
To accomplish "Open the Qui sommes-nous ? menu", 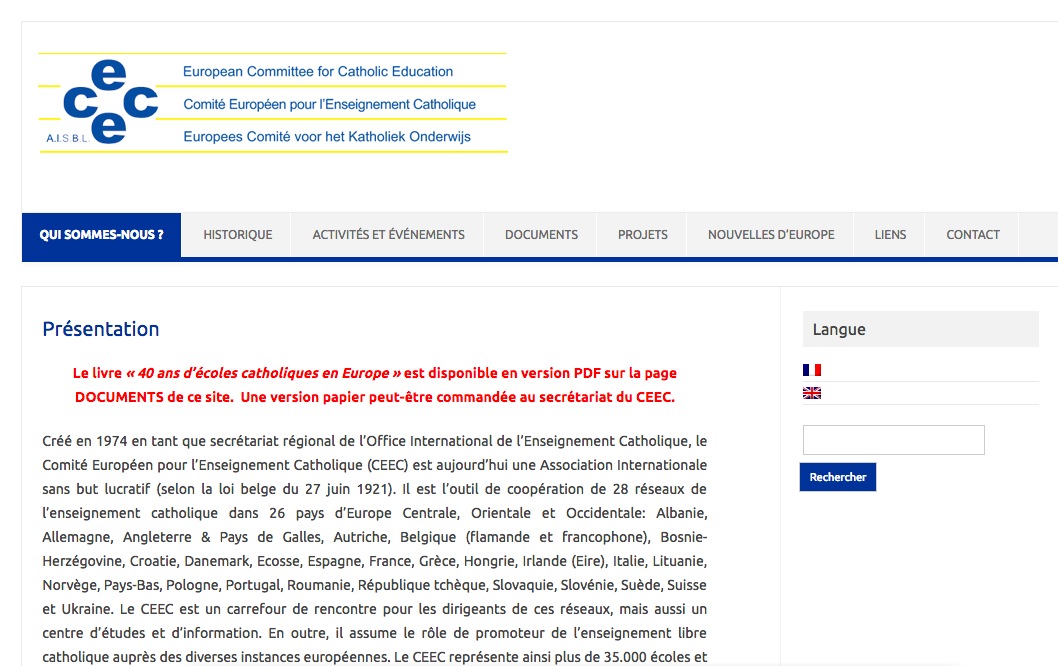I will (101, 235).
